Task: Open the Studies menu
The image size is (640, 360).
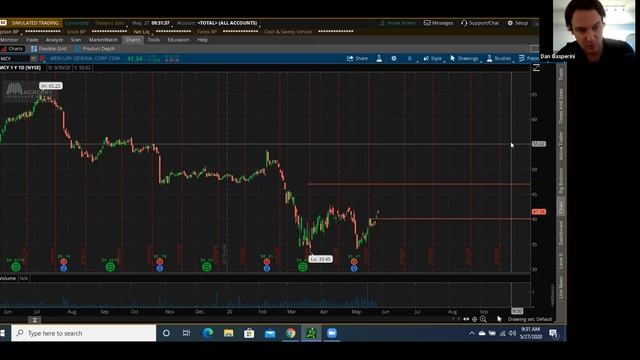Action: (x=498, y=58)
